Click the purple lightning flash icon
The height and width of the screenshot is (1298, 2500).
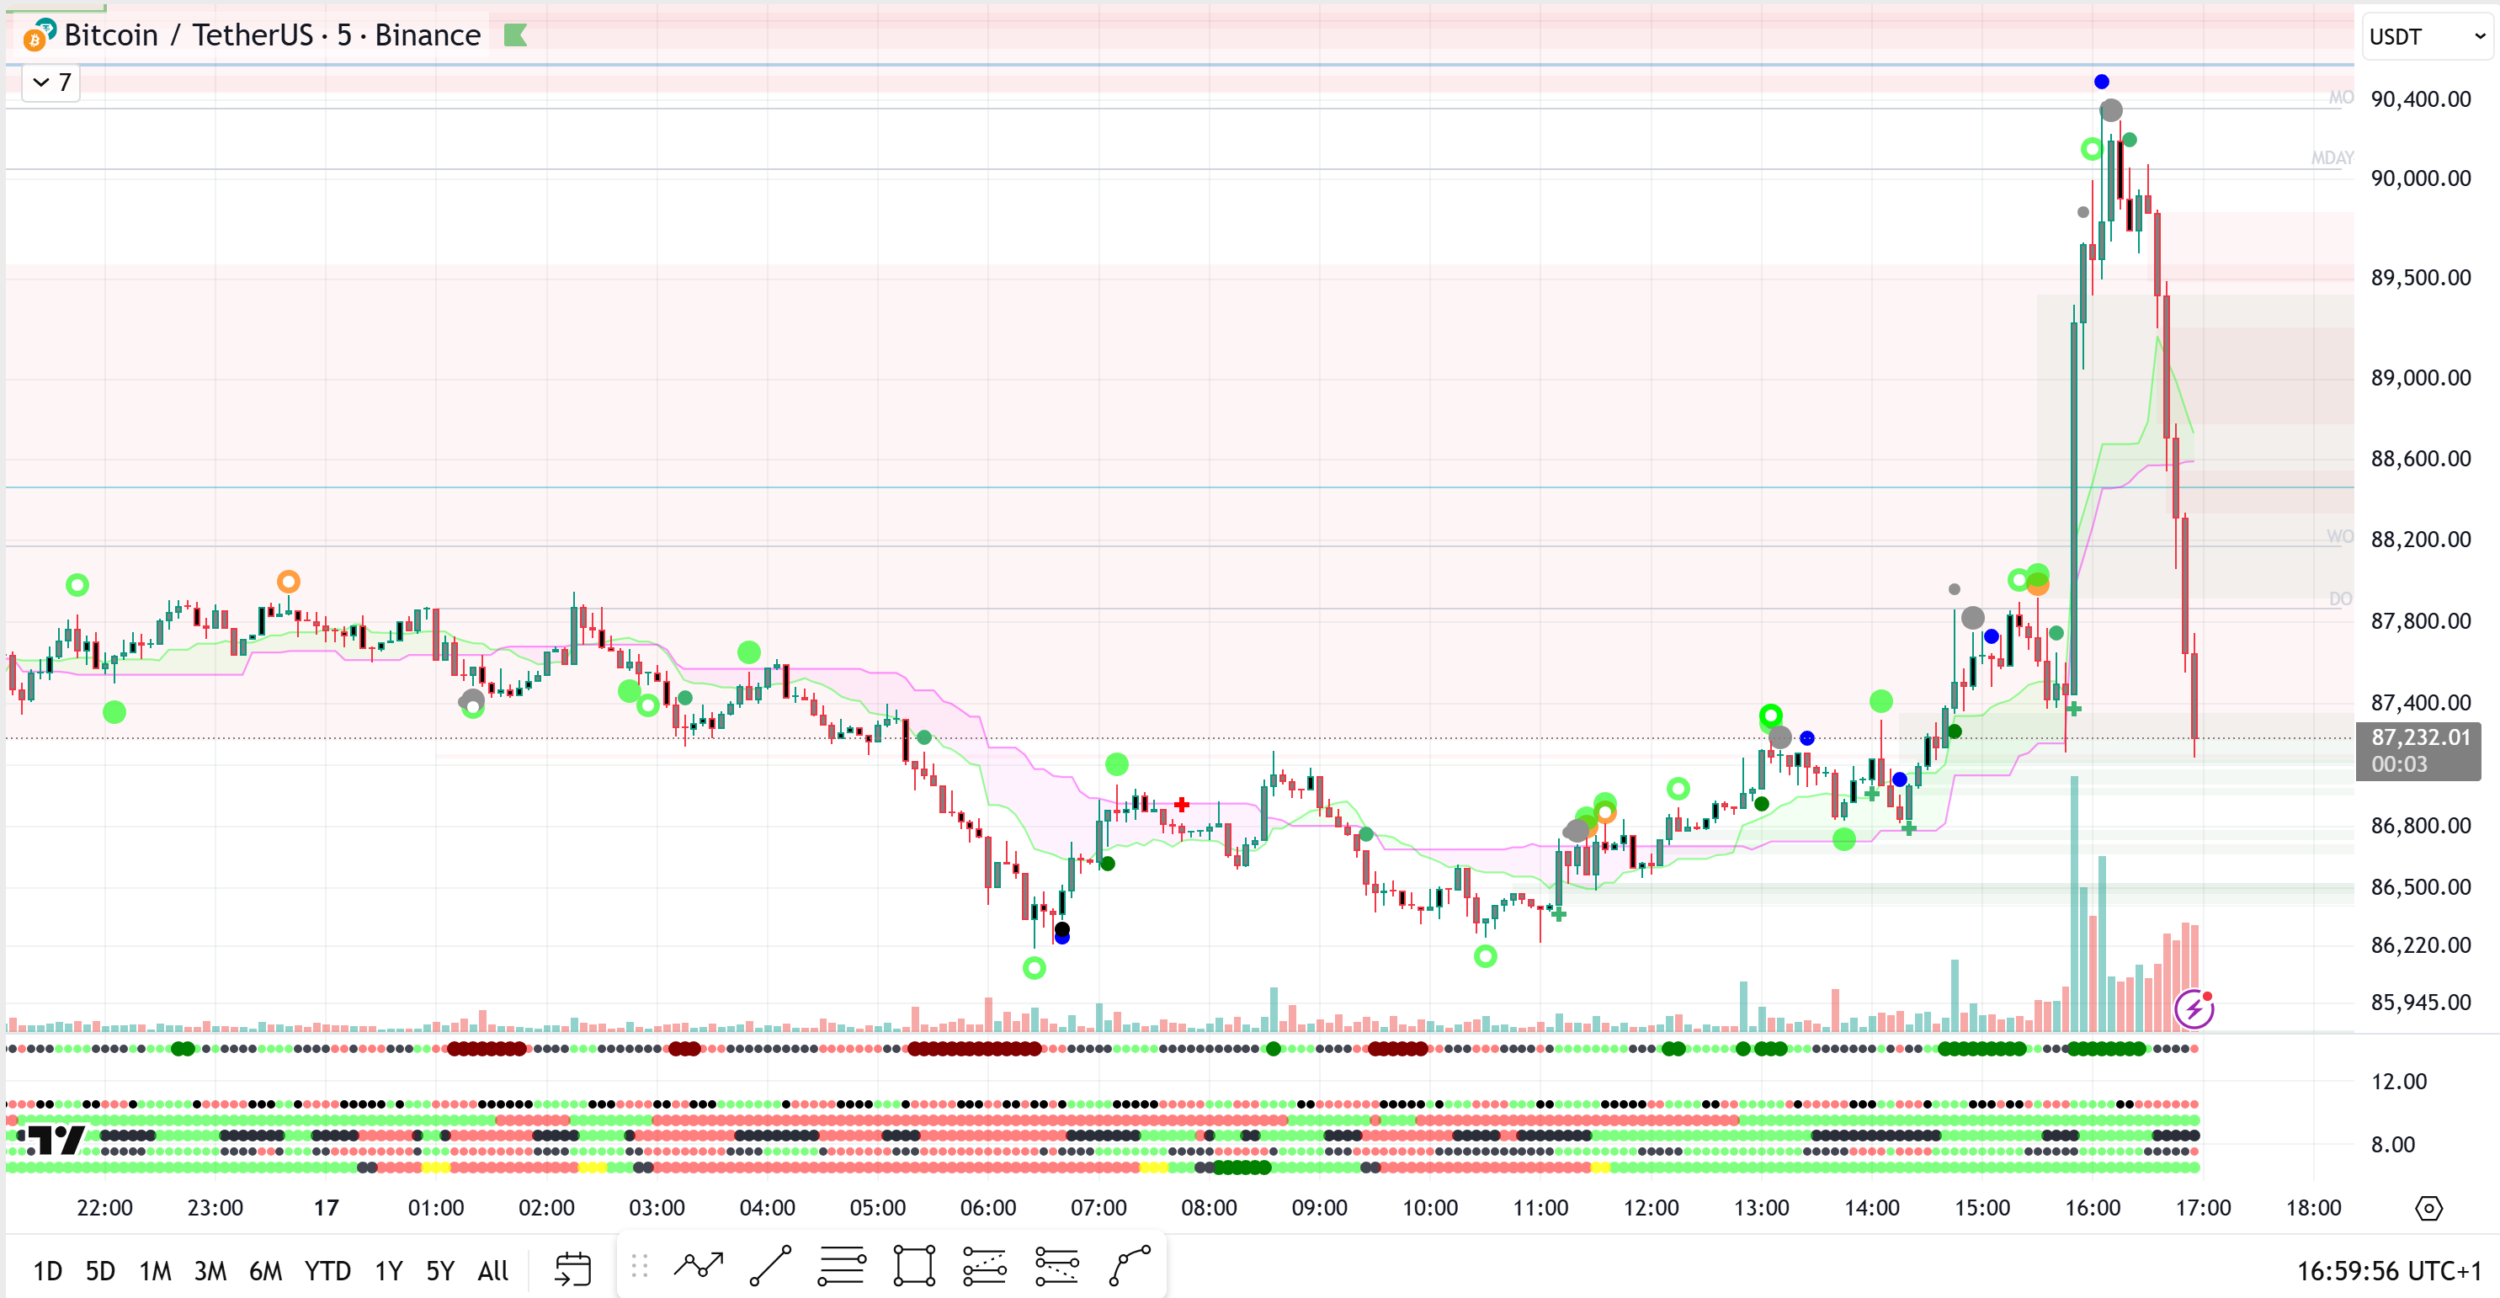(2194, 1009)
